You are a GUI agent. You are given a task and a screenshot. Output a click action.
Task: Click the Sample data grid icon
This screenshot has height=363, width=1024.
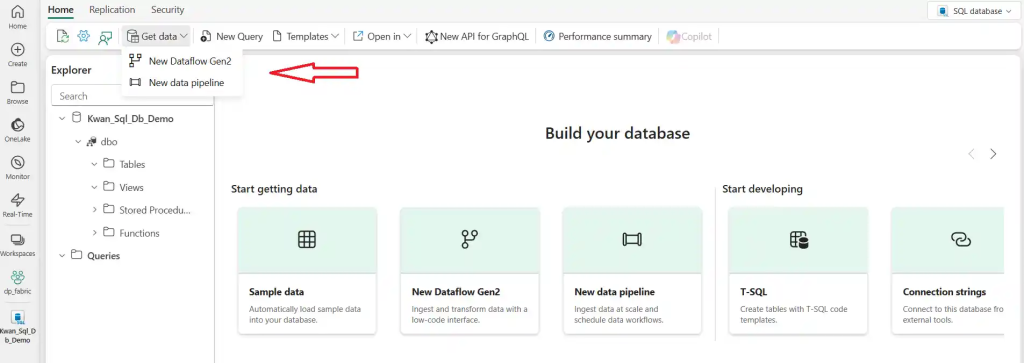307,240
